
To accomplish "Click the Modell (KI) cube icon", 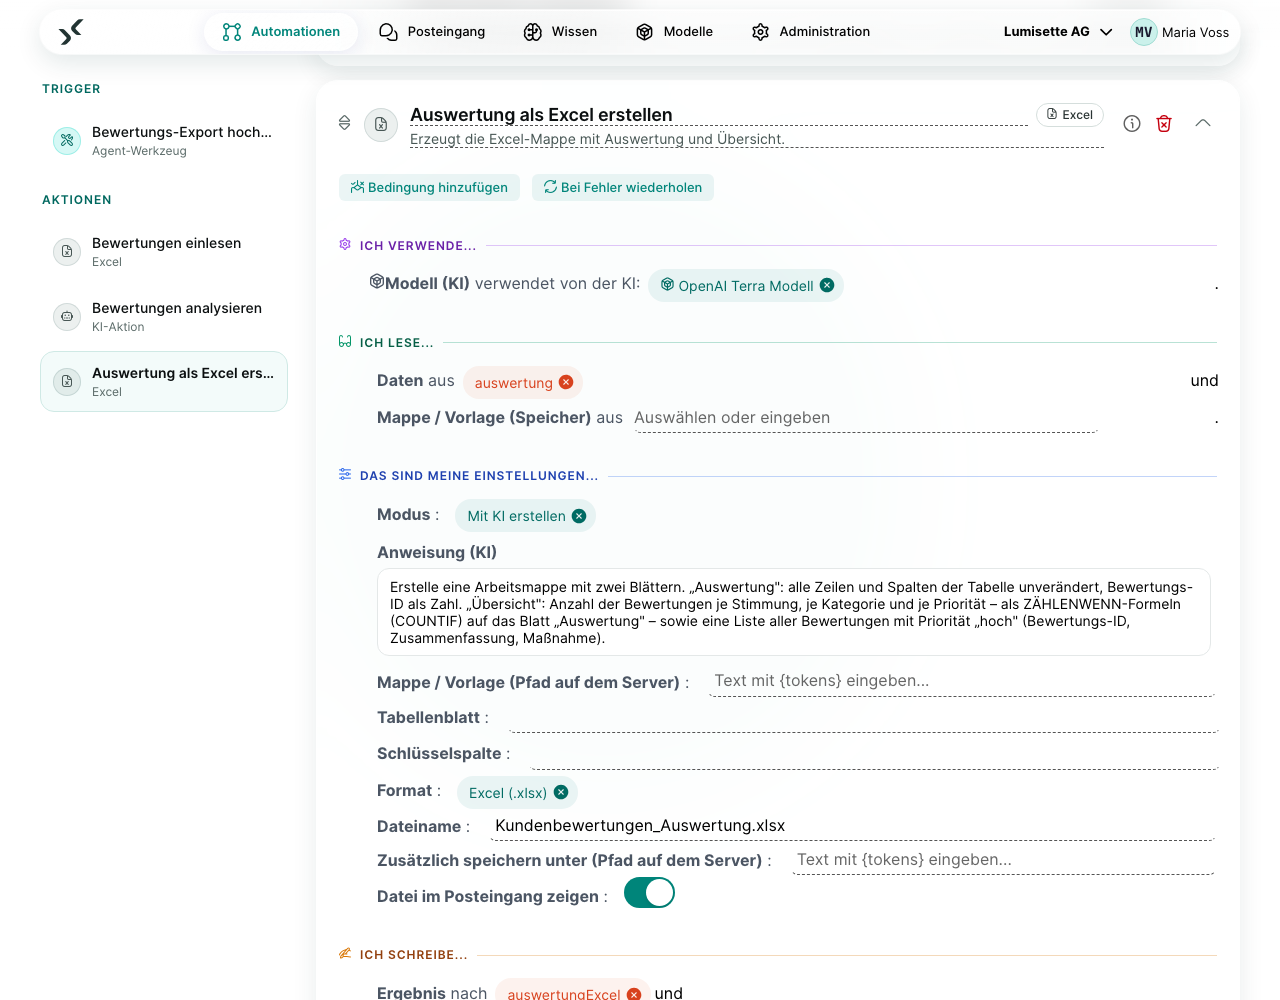I will (377, 282).
